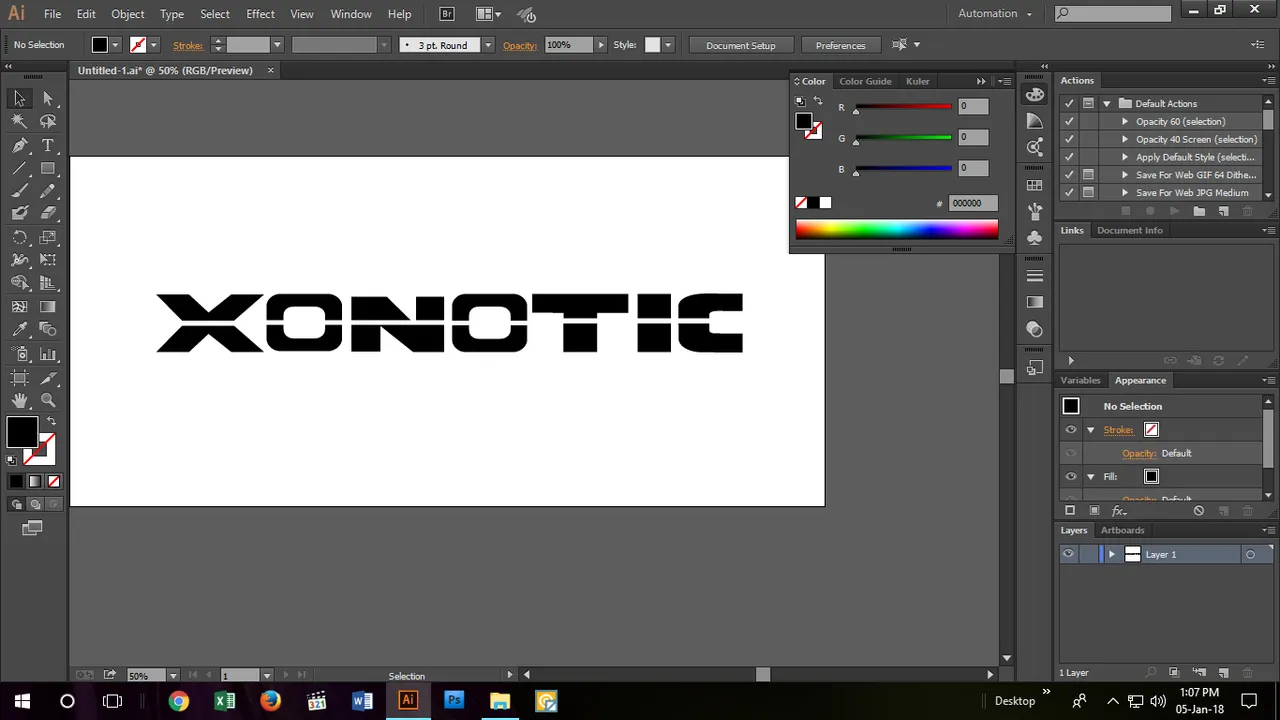This screenshot has height=720, width=1280.
Task: Click the hex color value field
Action: [972, 203]
